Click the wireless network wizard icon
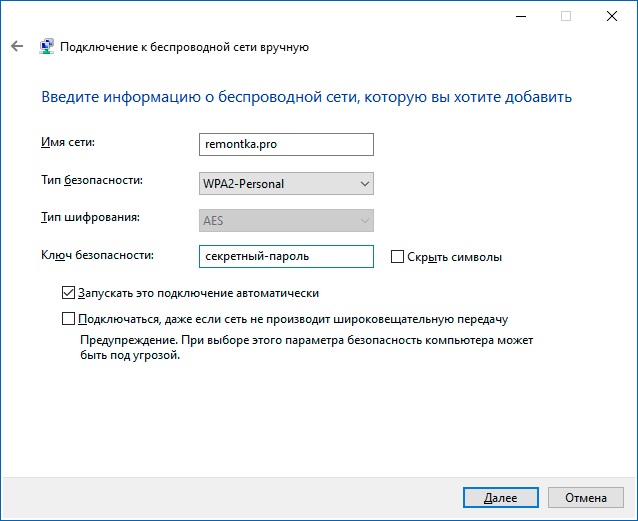Image resolution: width=638 pixels, height=521 pixels. (46, 46)
